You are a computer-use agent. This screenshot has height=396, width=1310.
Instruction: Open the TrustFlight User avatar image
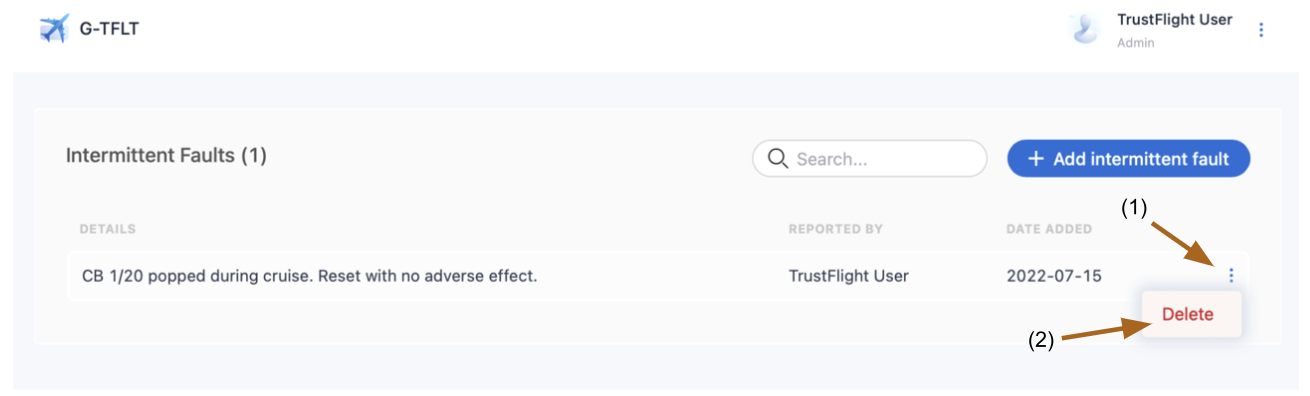pyautogui.click(x=1084, y=29)
